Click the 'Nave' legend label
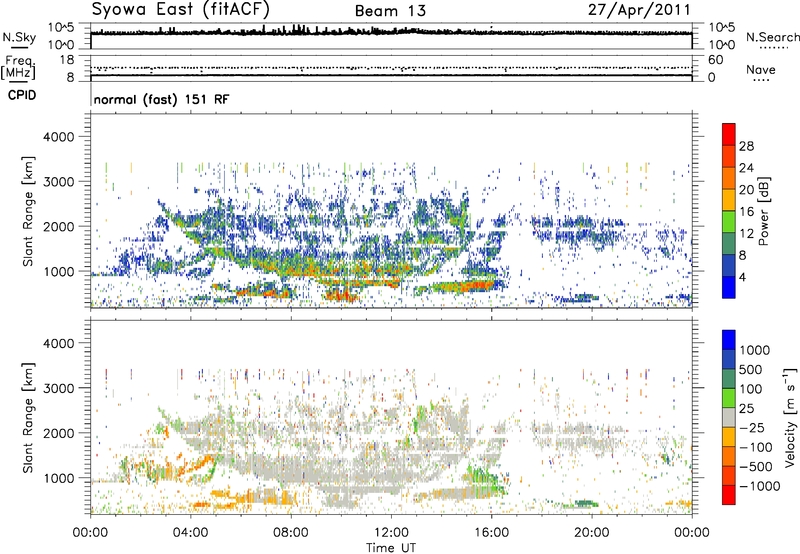The image size is (800, 554). pyautogui.click(x=761, y=69)
